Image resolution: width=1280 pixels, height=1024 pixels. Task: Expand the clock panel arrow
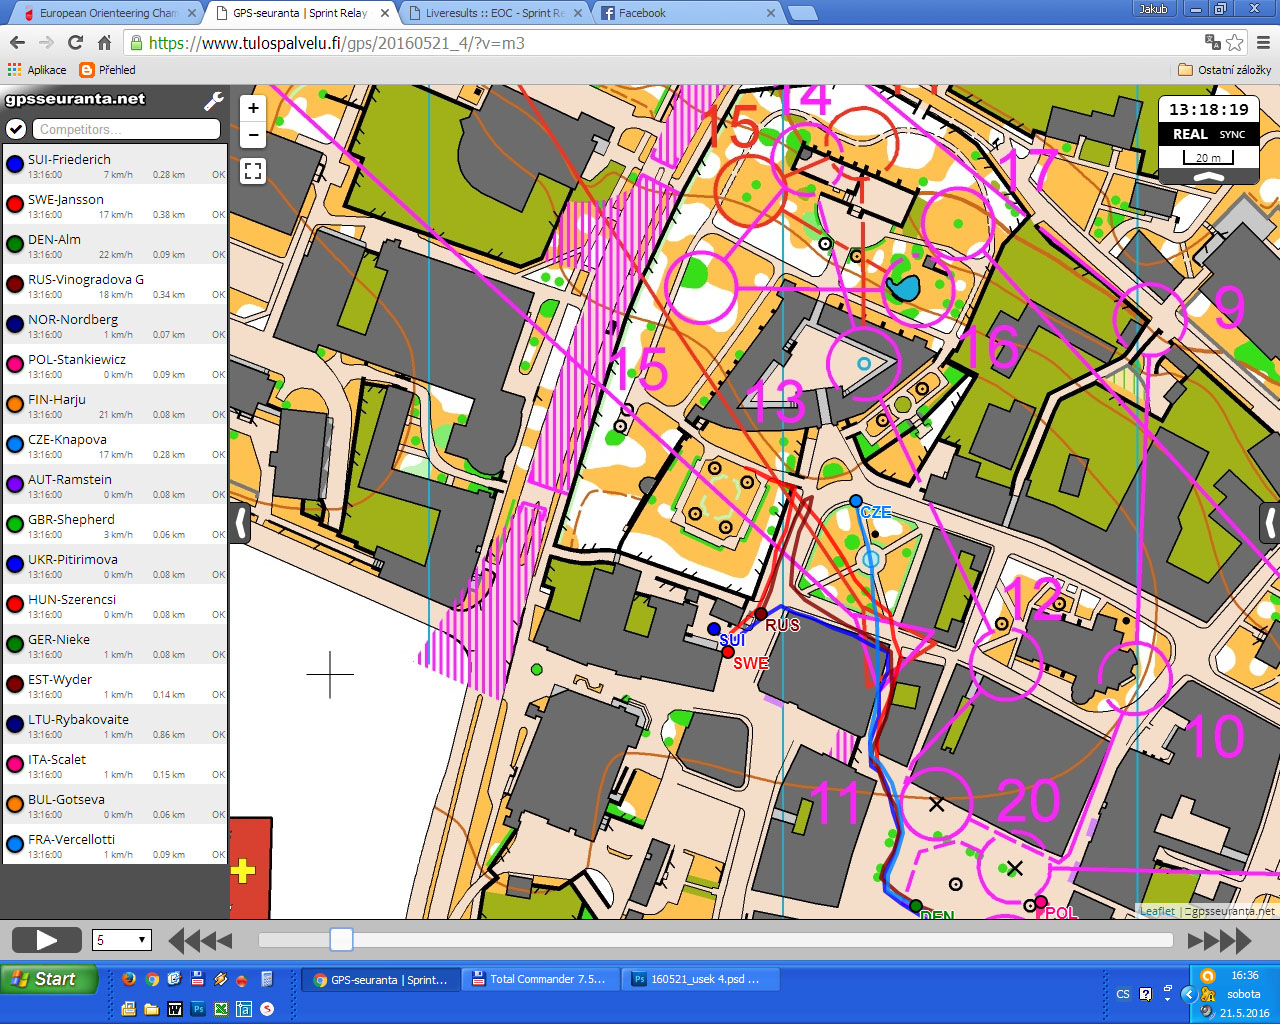click(x=1208, y=177)
